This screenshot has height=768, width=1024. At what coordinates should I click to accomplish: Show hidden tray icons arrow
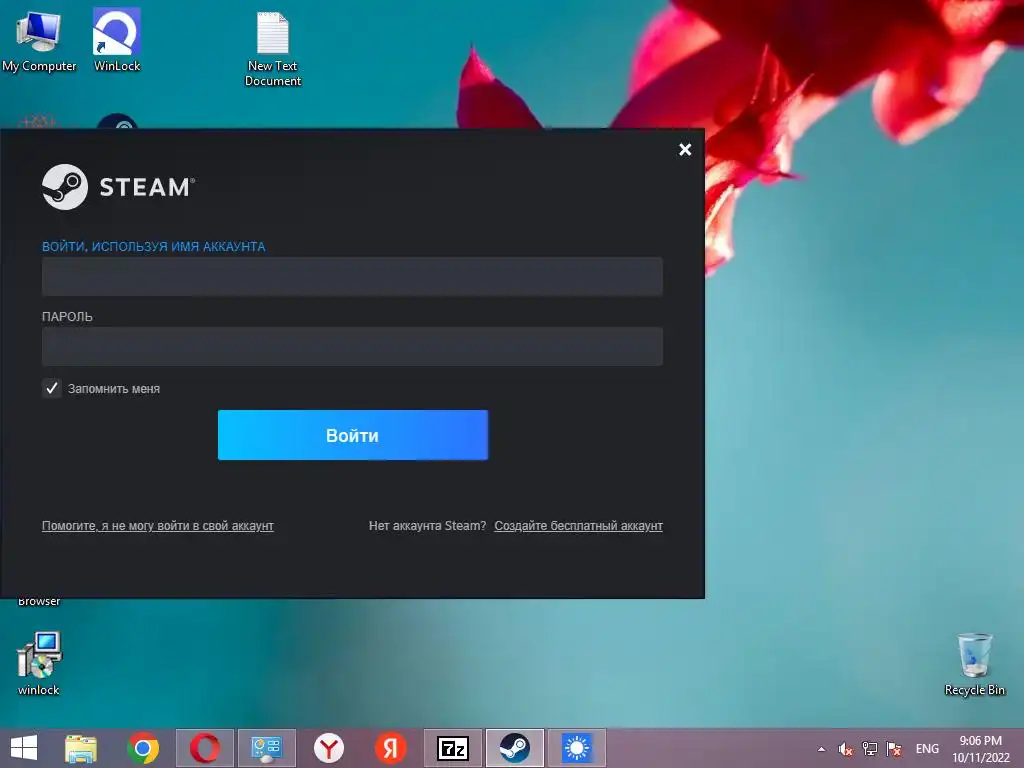pyautogui.click(x=822, y=749)
